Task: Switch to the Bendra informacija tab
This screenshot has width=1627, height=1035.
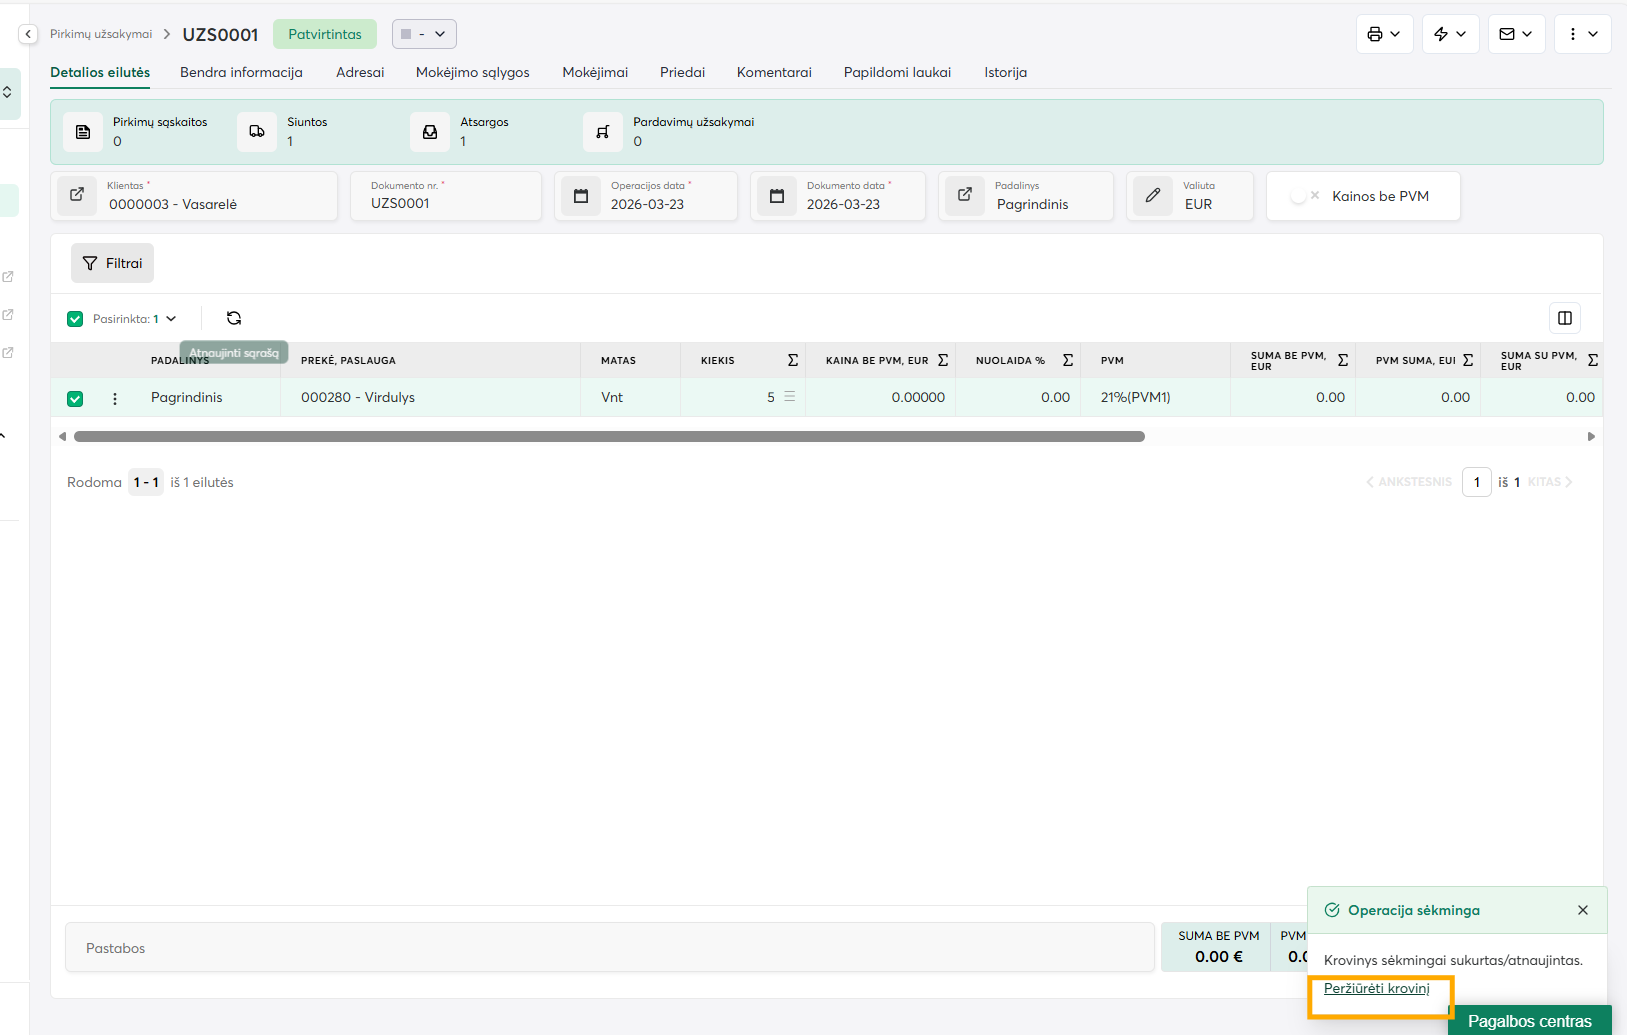Action: pos(241,72)
